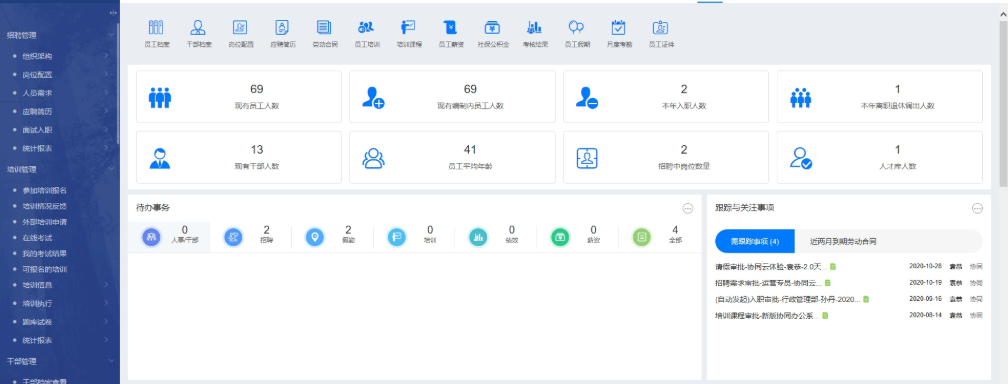Open the 干部档案 shortcut icon
This screenshot has height=384, width=1008.
[198, 27]
